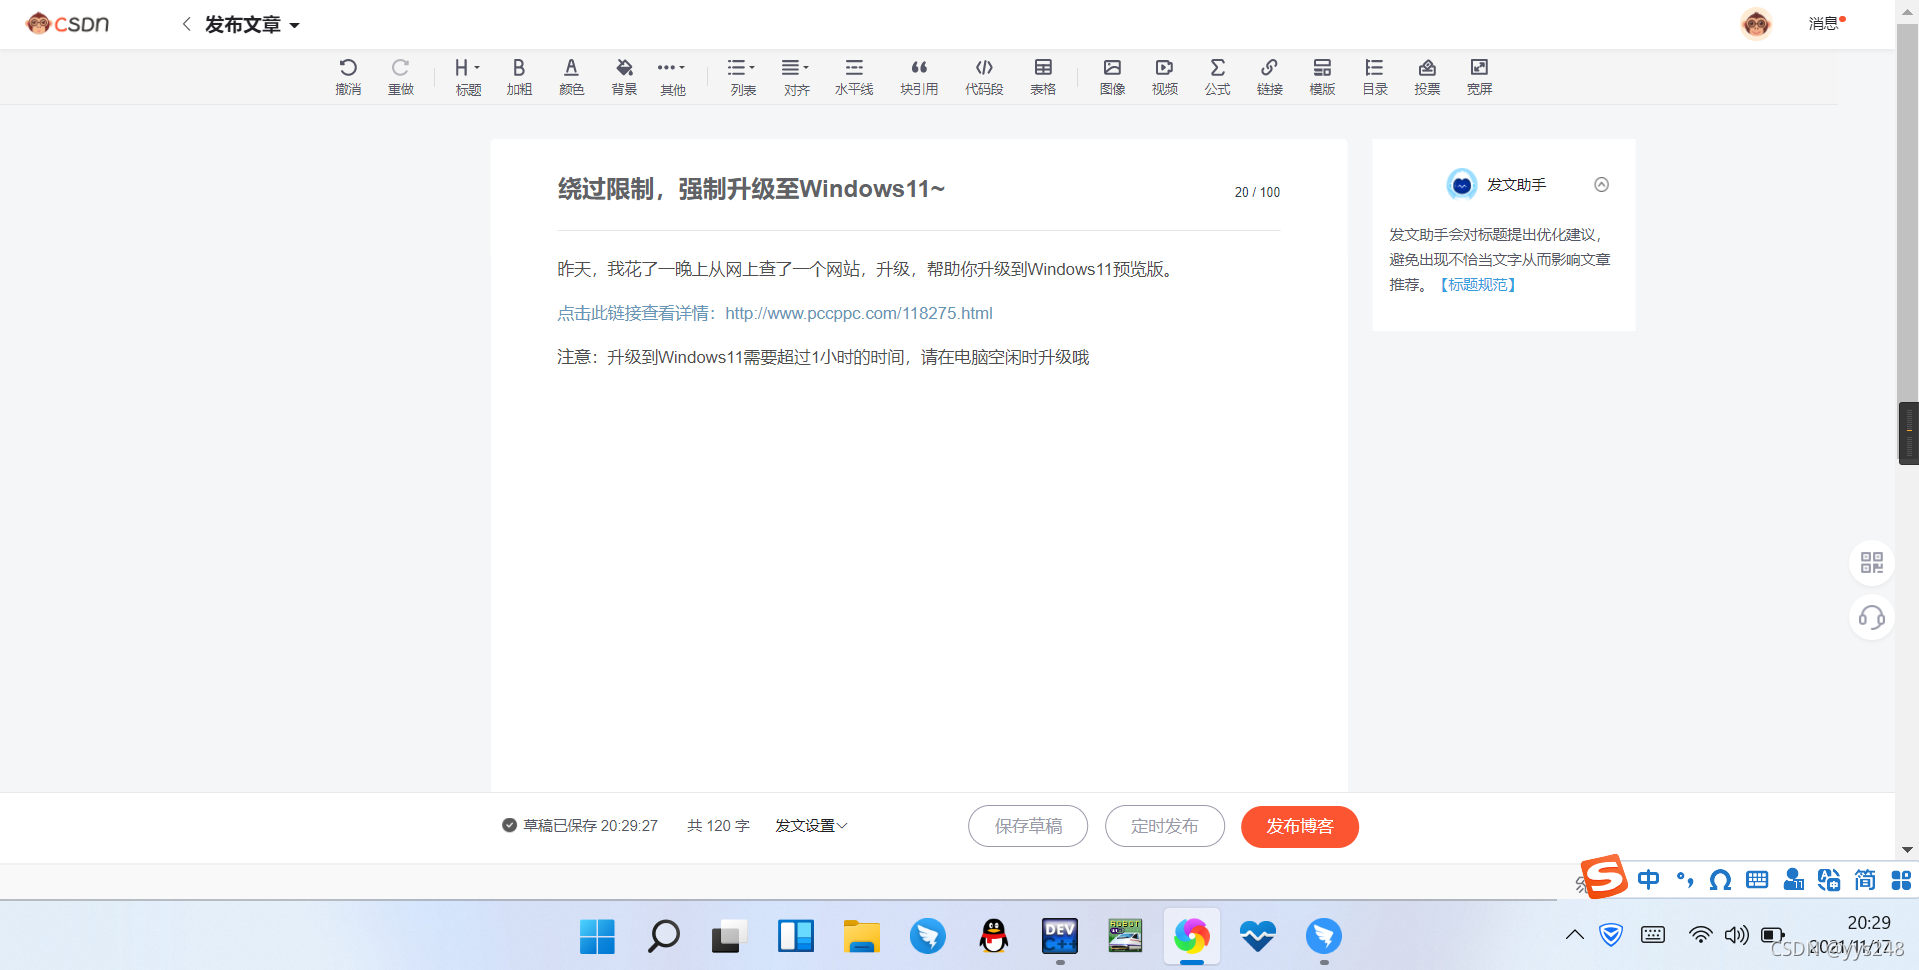Insert a horizontal line (水平线)
The height and width of the screenshot is (970, 1919).
point(854,77)
